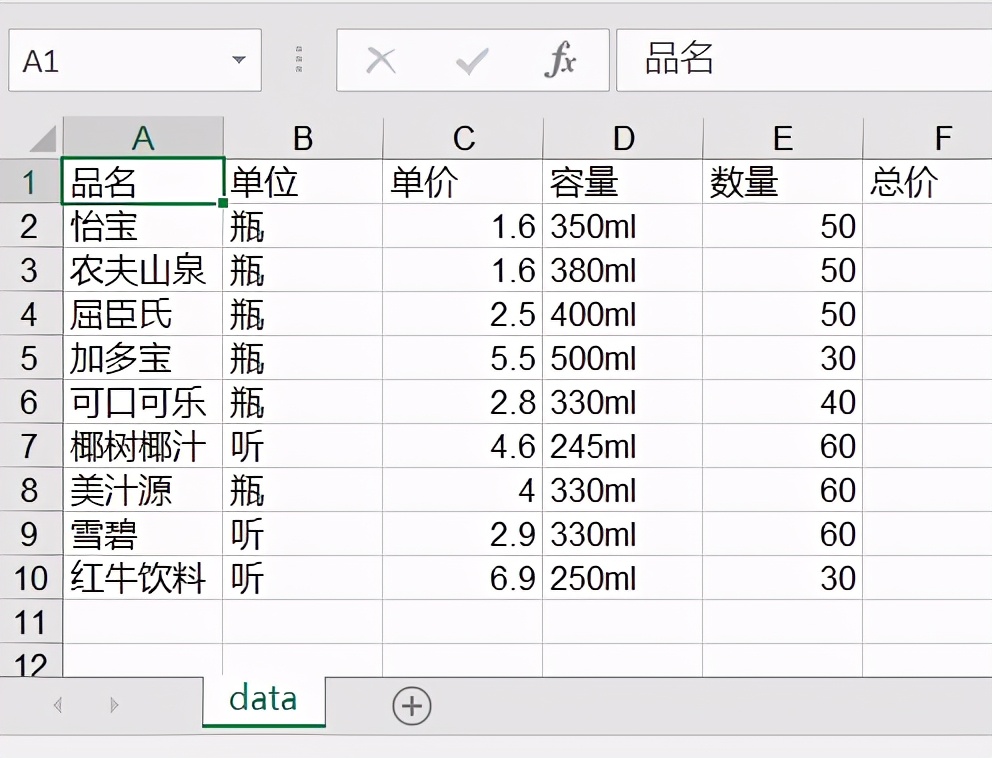Image resolution: width=992 pixels, height=758 pixels.
Task: Click the Enter checkmark formula bar icon
Action: (472, 61)
